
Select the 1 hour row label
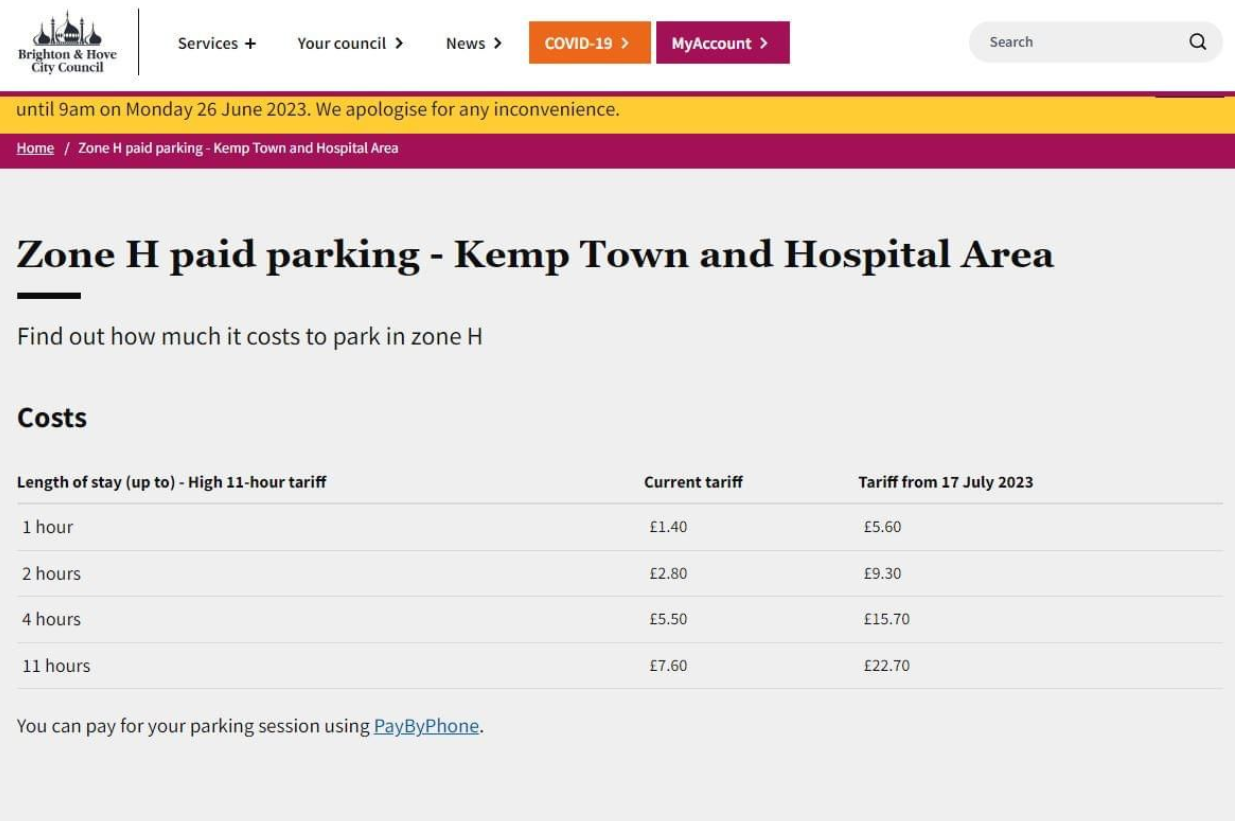(x=48, y=527)
